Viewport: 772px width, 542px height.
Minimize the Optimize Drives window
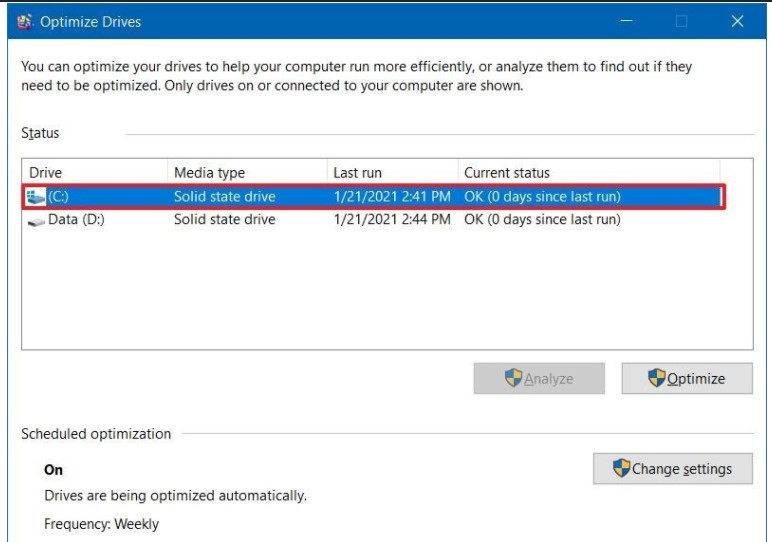click(628, 21)
